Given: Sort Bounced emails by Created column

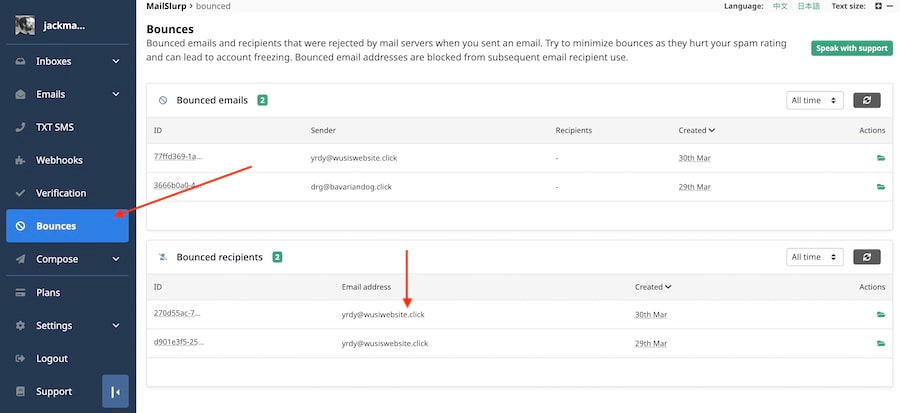Looking at the screenshot, I should [696, 130].
